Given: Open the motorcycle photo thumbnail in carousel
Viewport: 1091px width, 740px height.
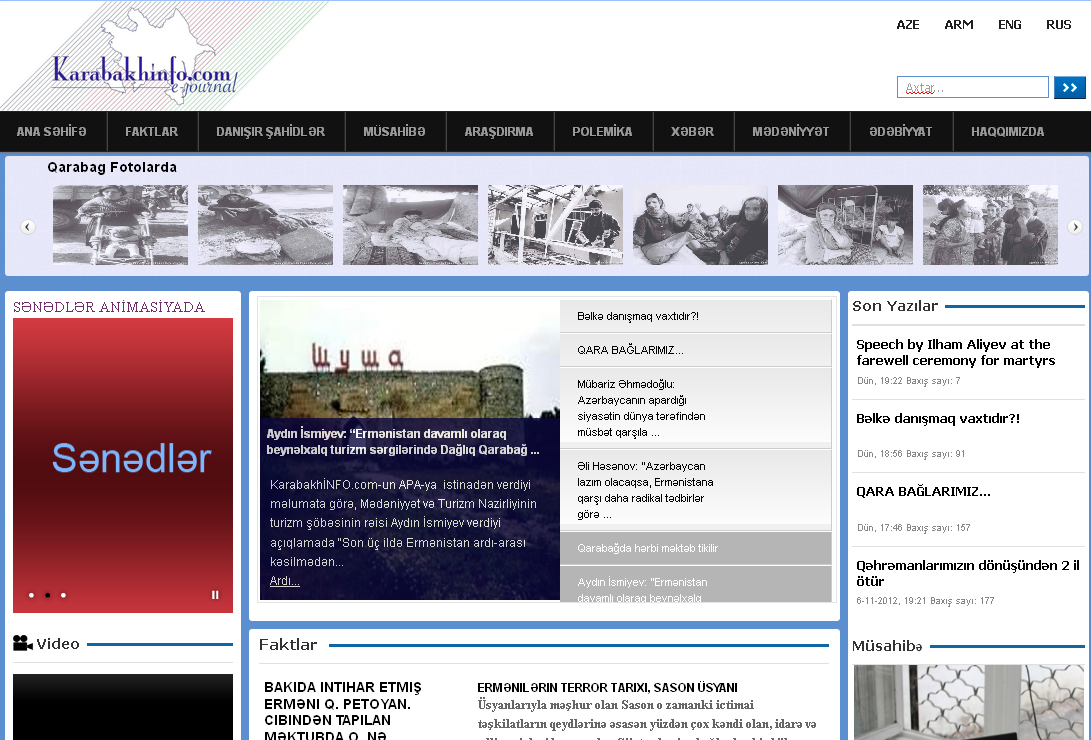Looking at the screenshot, I should point(120,225).
